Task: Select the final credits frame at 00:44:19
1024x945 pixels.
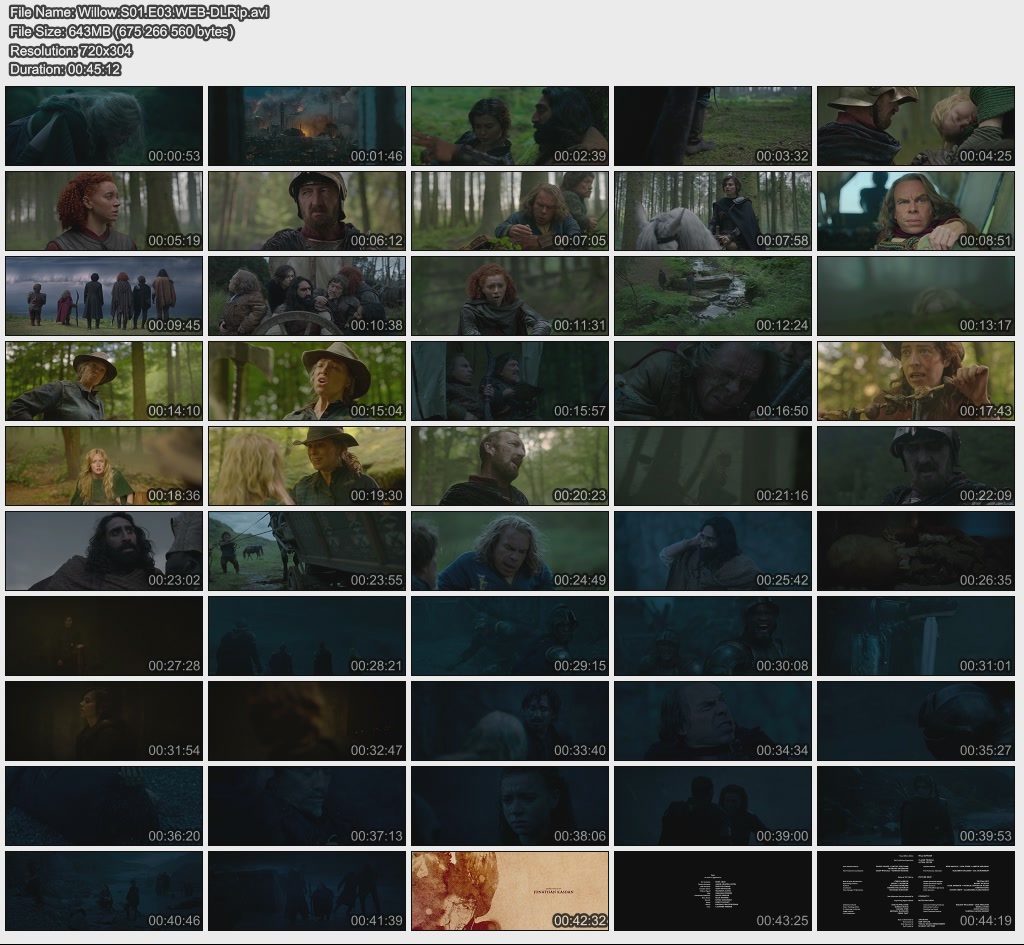Action: (916, 891)
